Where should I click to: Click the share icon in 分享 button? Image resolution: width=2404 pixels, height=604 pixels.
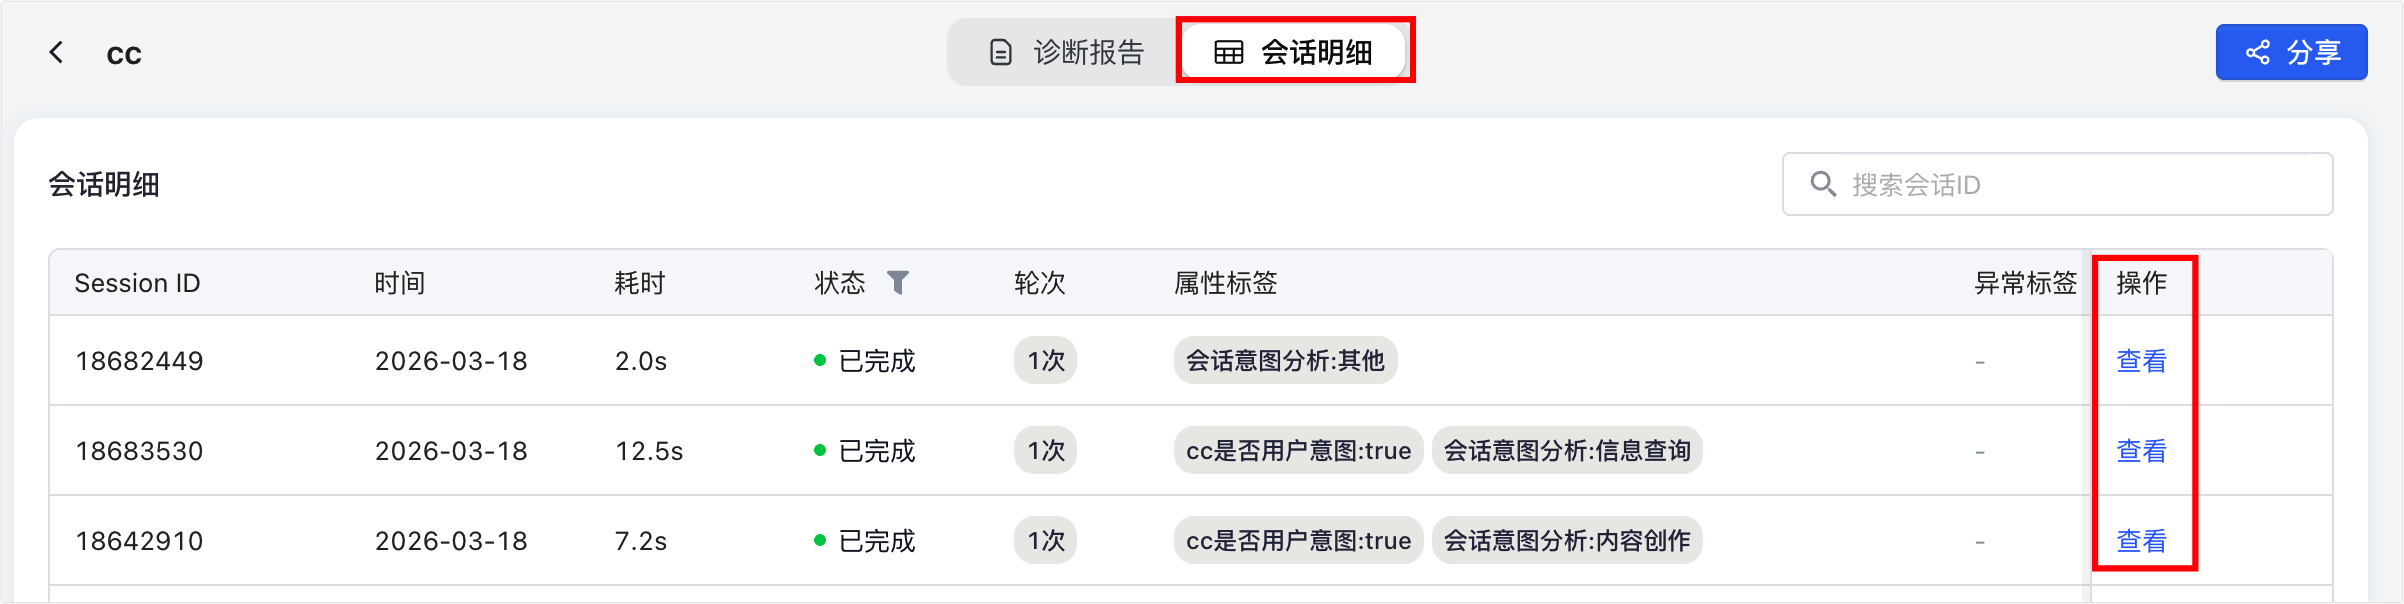click(x=2258, y=52)
